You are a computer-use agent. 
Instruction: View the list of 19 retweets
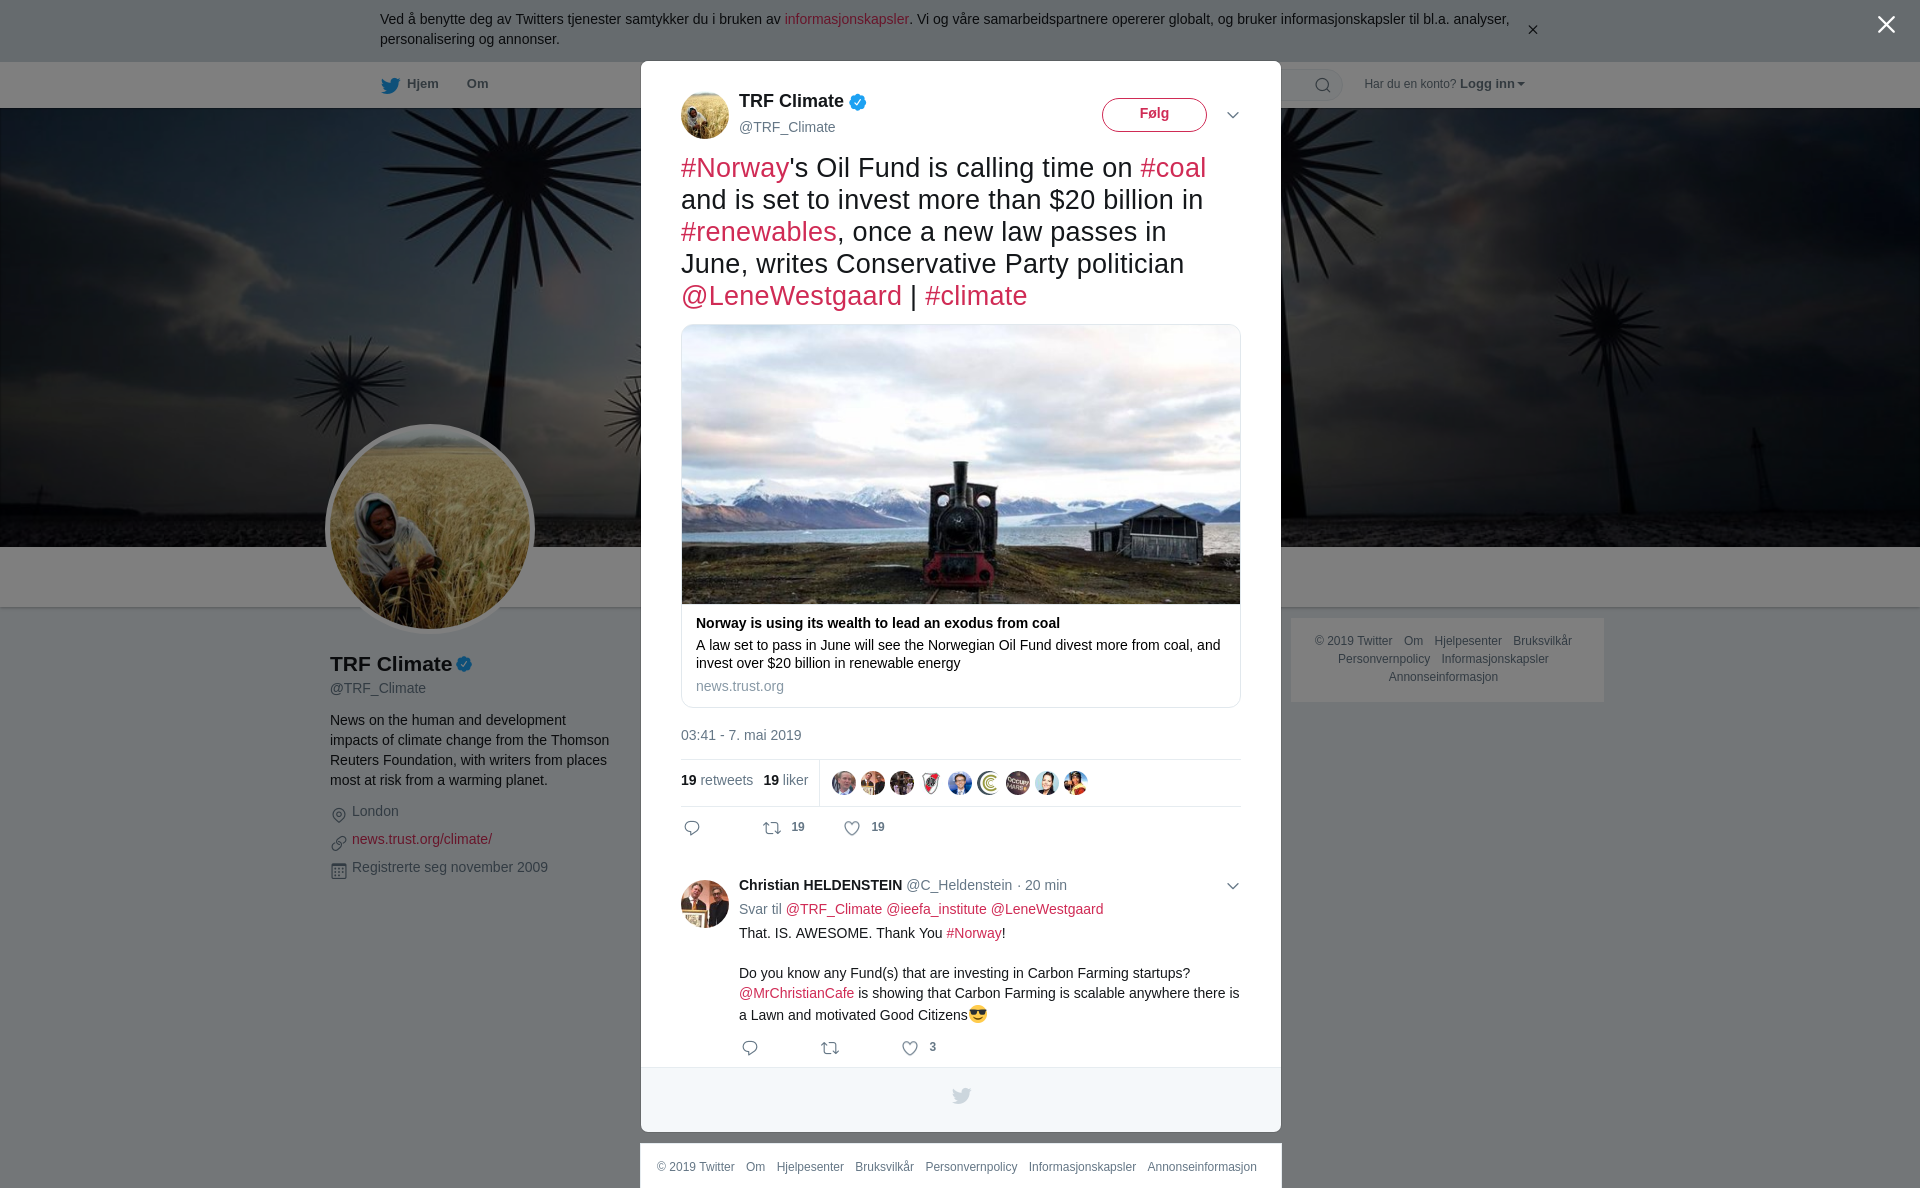tap(717, 780)
